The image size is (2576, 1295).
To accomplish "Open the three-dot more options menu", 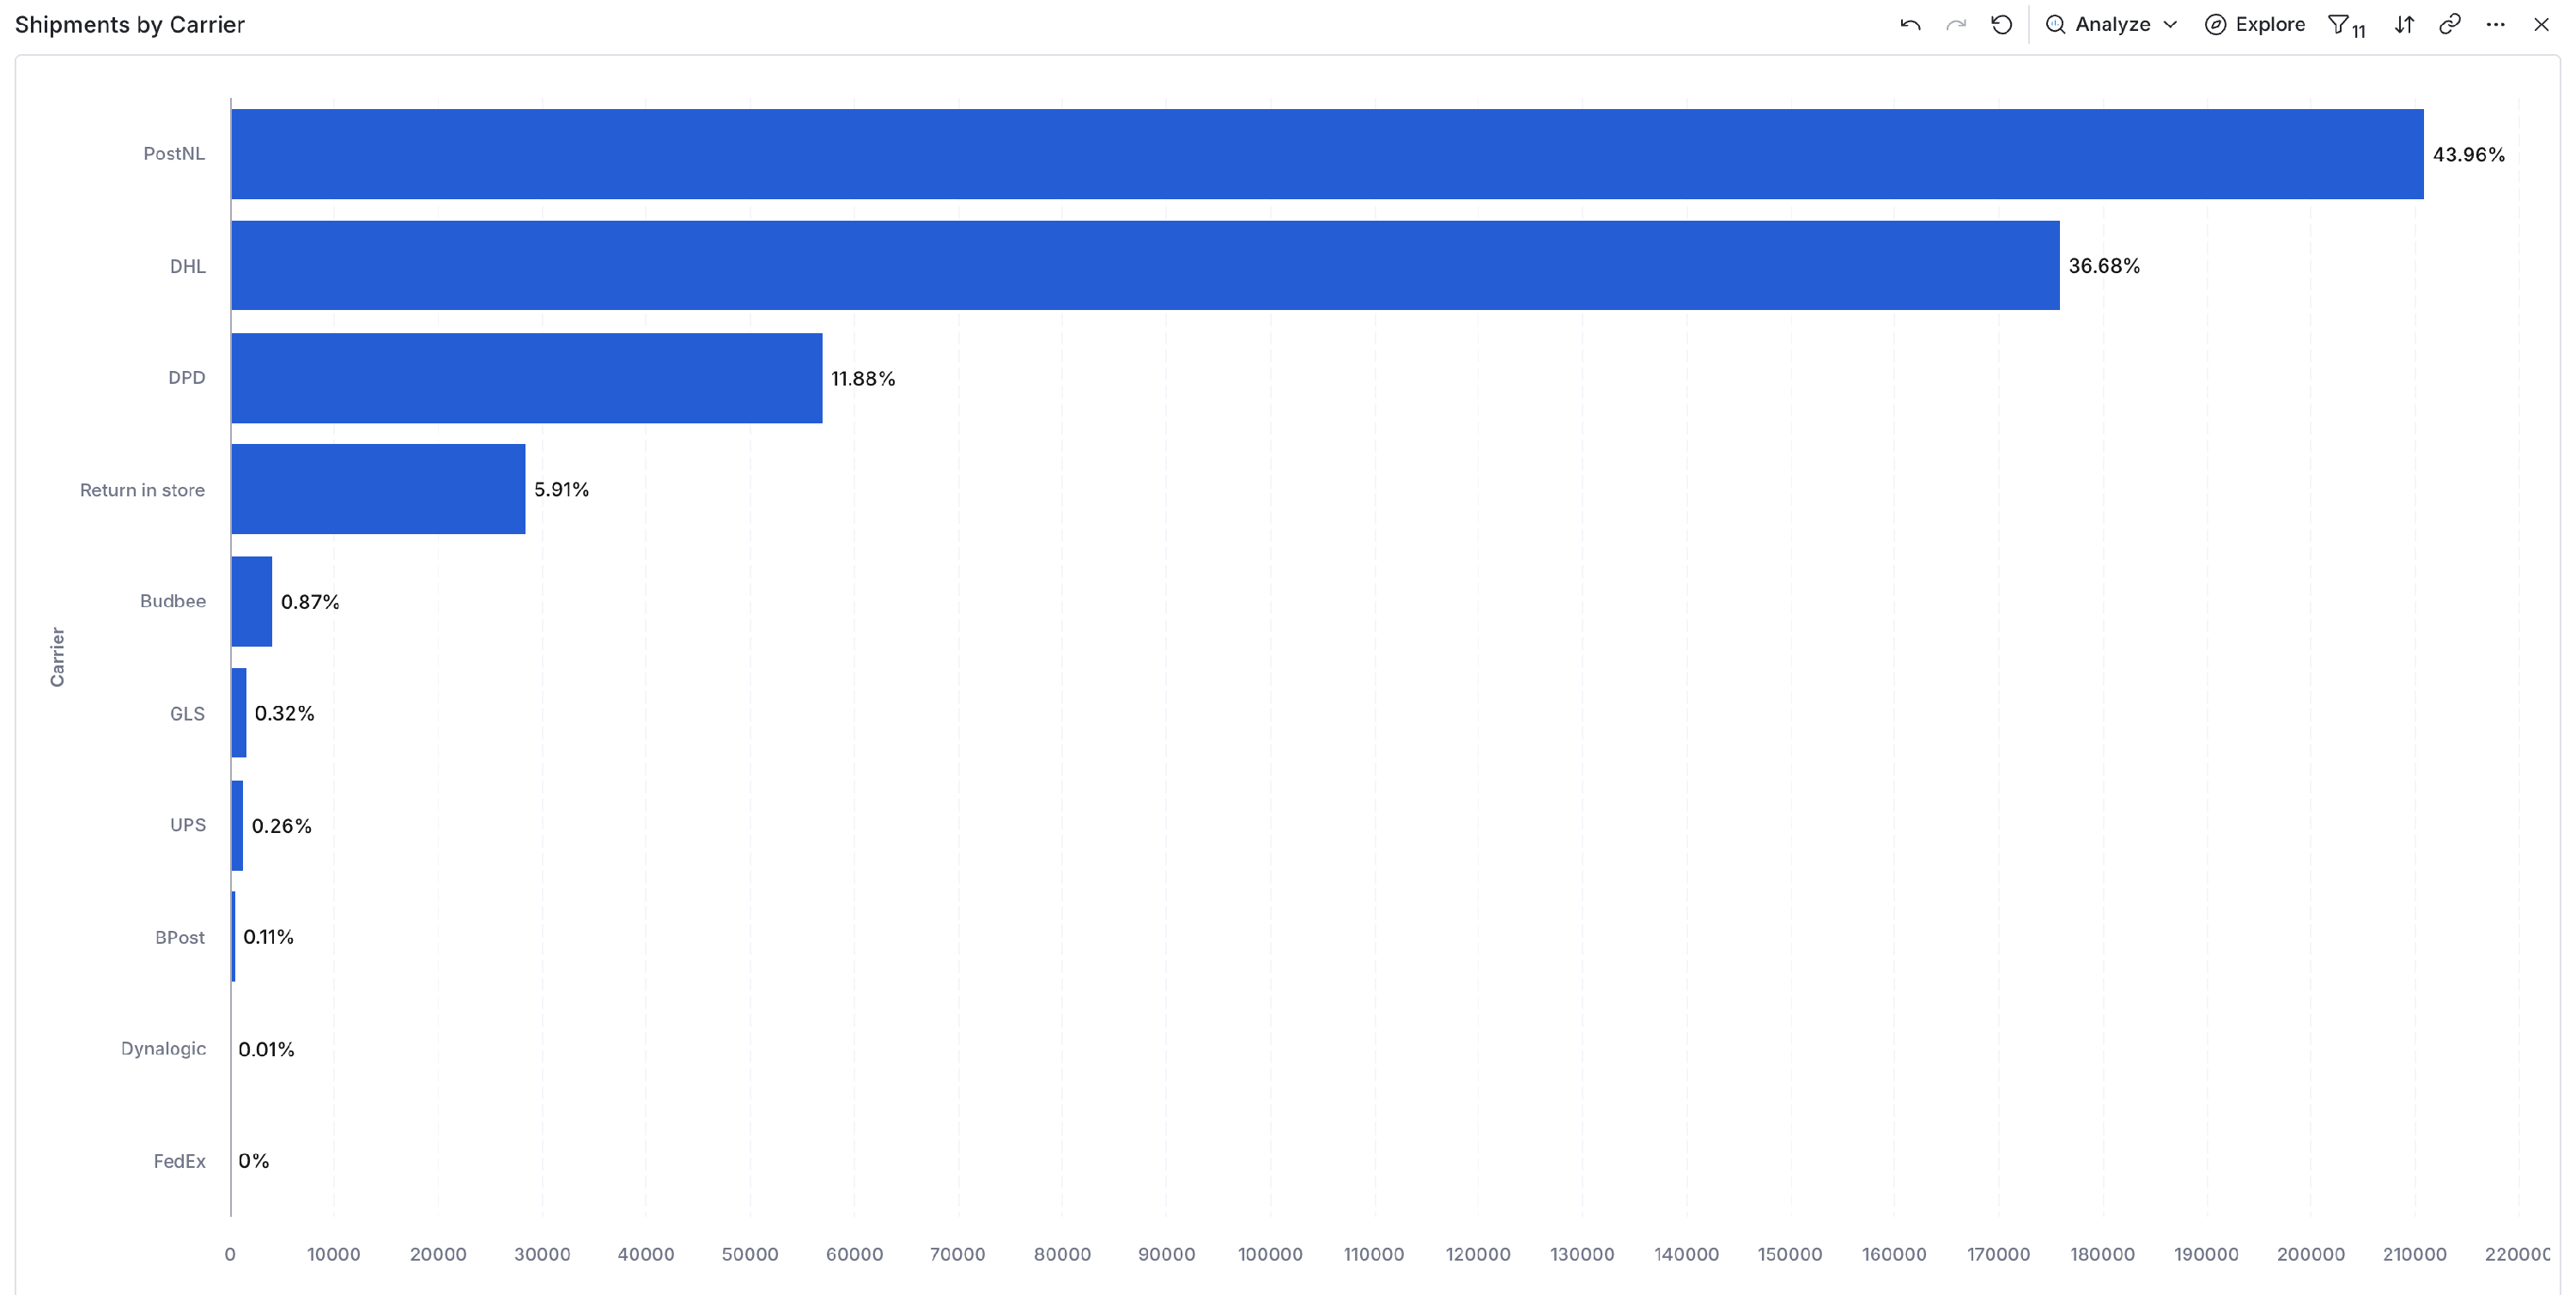I will pyautogui.click(x=2495, y=25).
